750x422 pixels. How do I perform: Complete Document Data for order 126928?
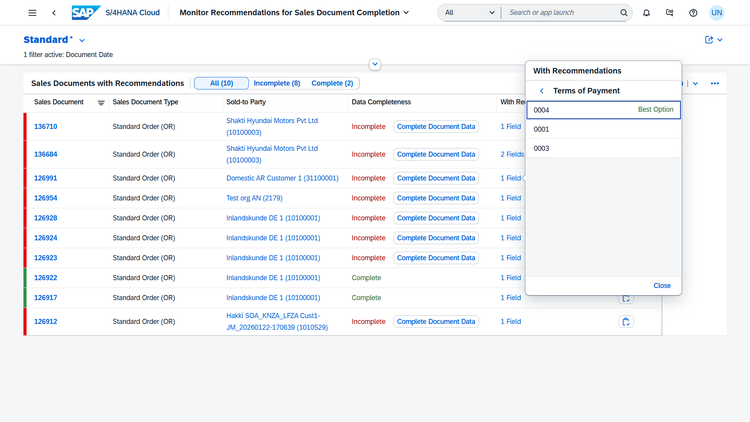coord(436,218)
